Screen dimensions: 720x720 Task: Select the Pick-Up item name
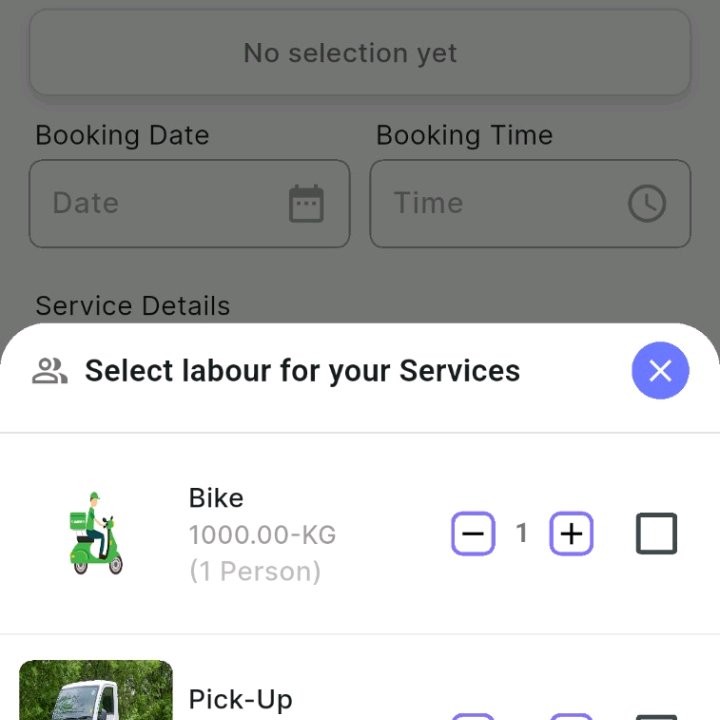point(240,700)
